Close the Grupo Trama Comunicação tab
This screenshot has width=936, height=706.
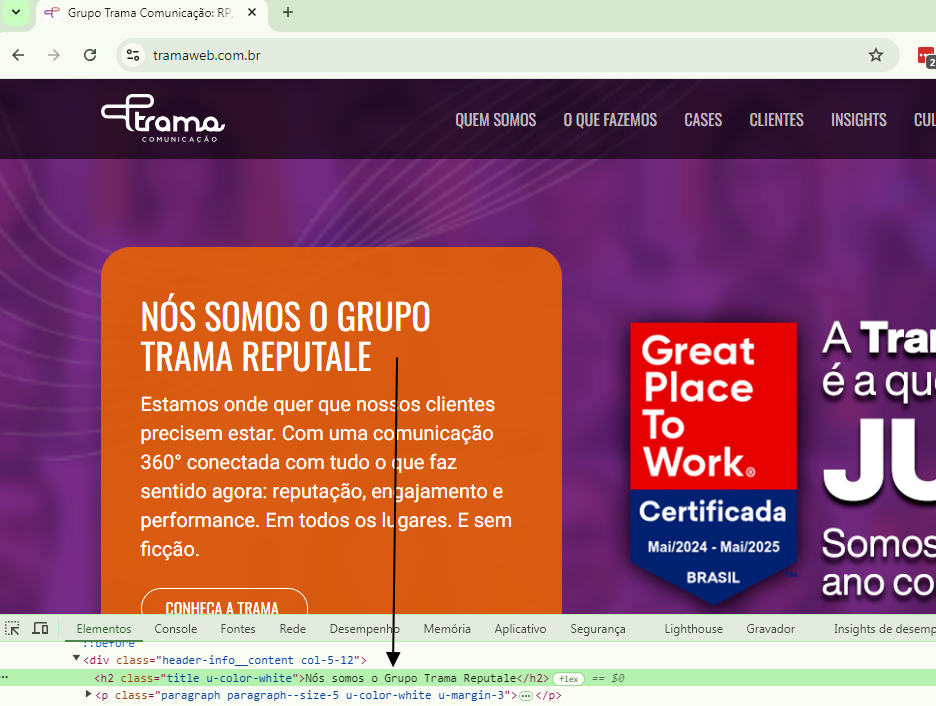click(252, 12)
